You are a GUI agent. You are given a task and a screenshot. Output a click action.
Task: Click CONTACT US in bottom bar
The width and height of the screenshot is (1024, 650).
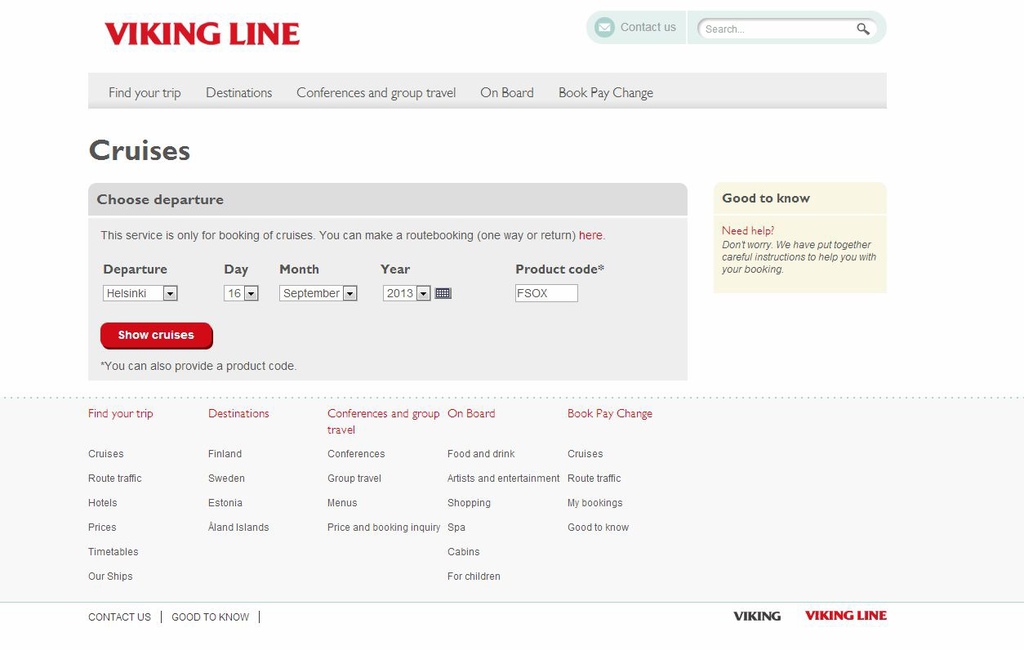click(120, 617)
